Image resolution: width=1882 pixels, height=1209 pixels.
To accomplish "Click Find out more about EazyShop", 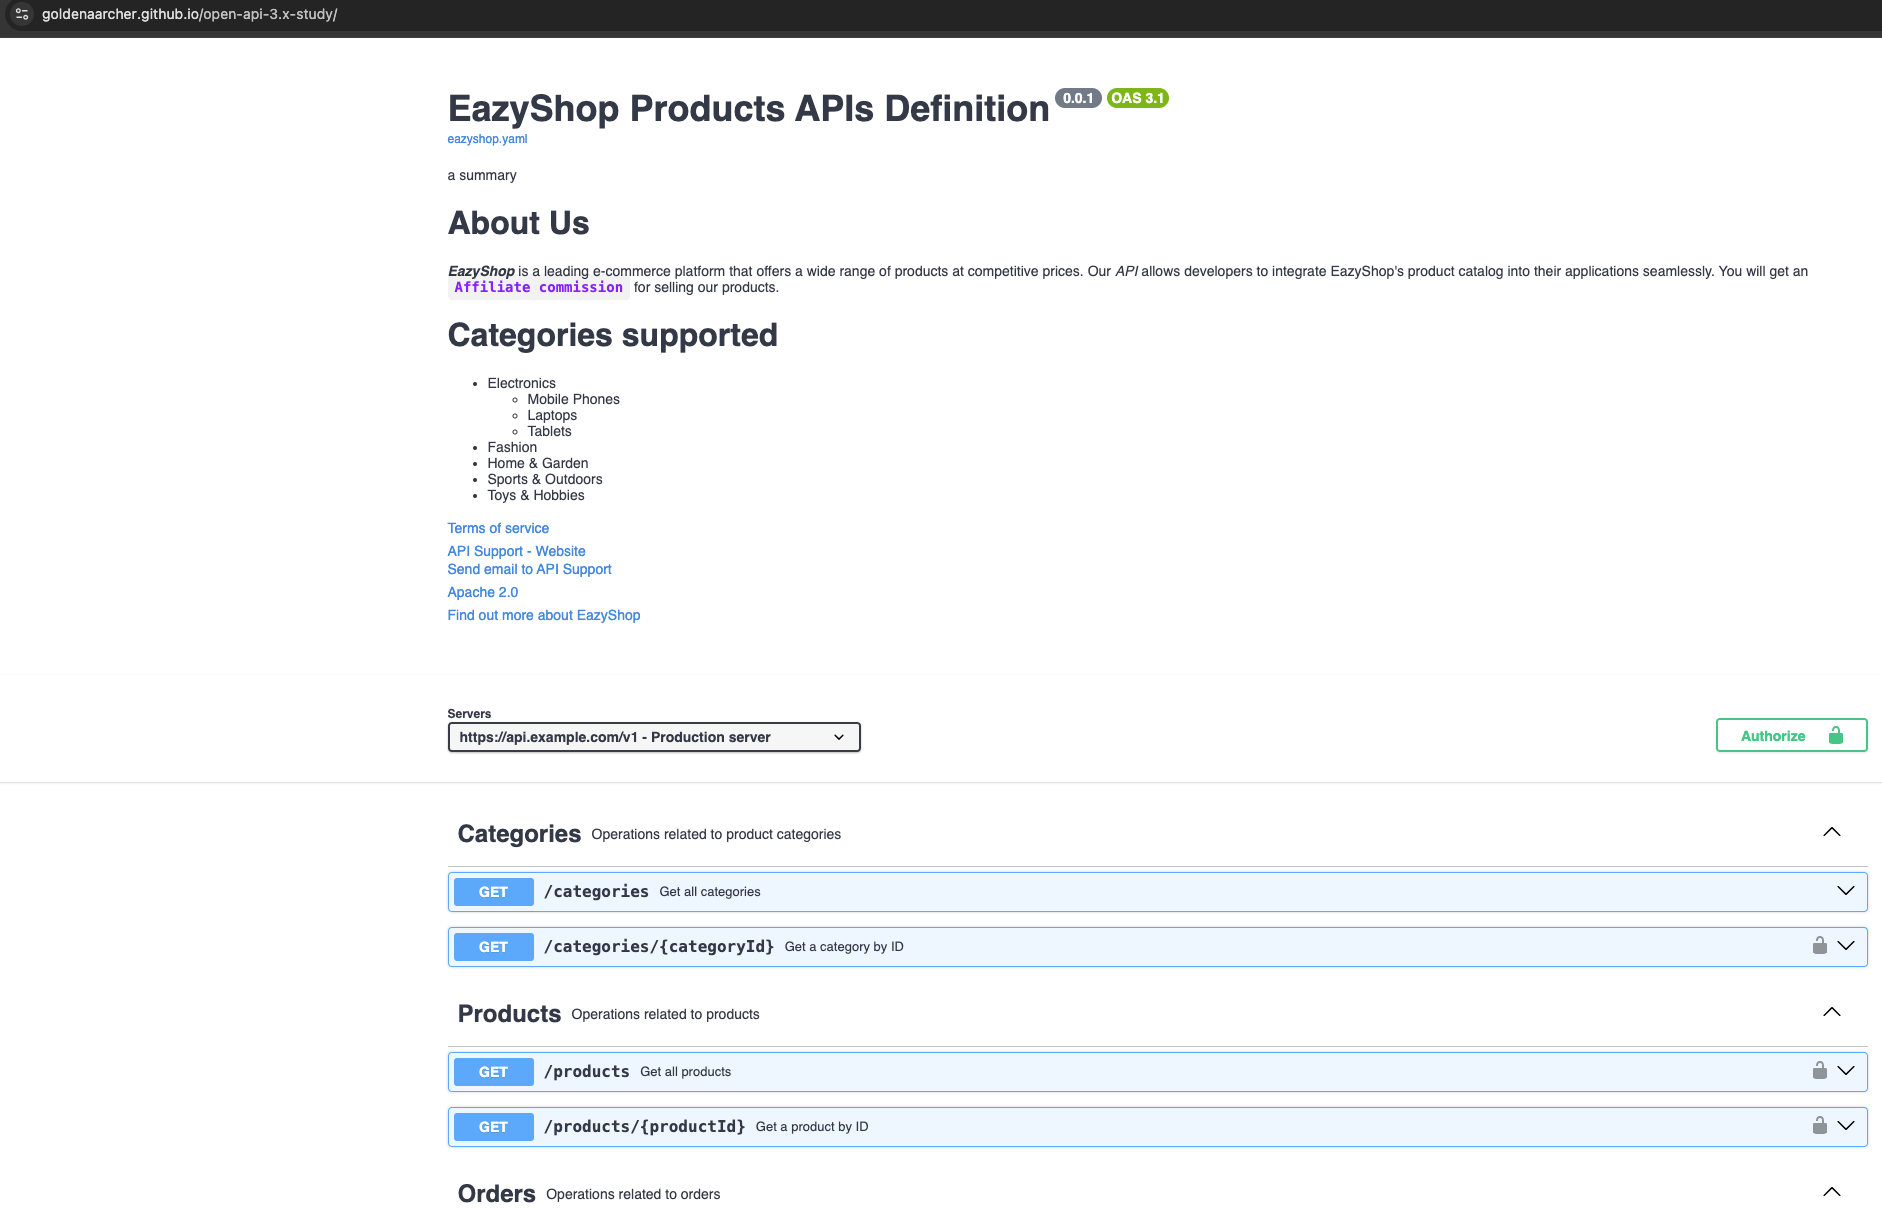I will [x=543, y=615].
